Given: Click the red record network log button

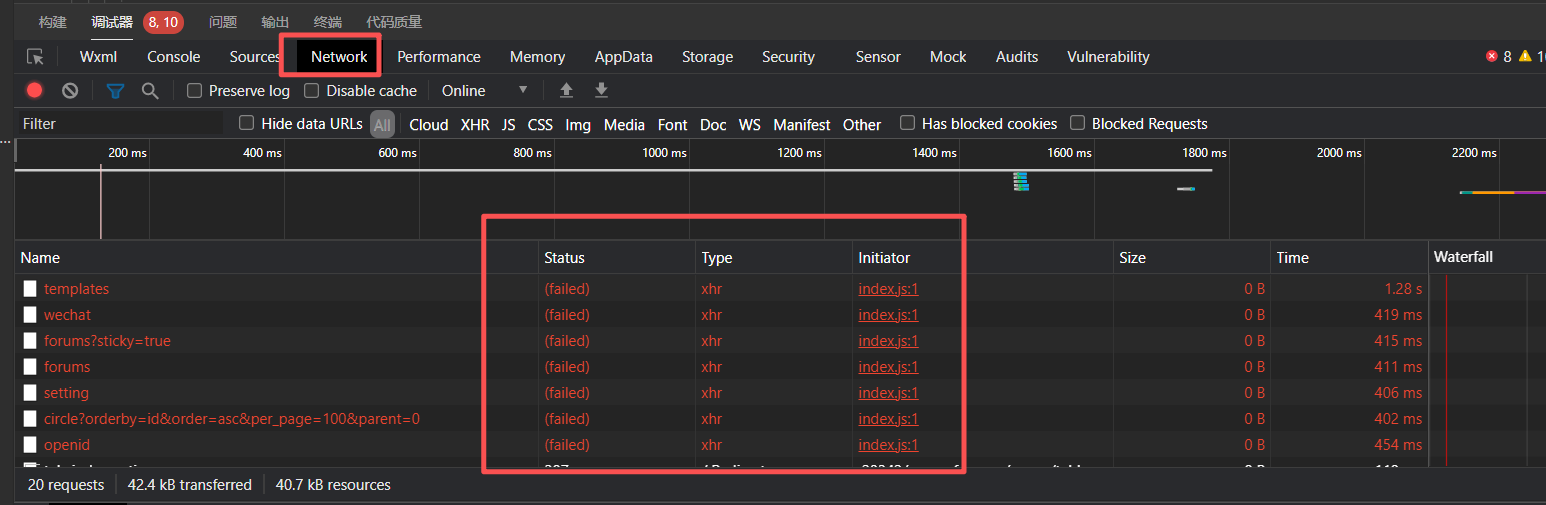Looking at the screenshot, I should pos(35,91).
